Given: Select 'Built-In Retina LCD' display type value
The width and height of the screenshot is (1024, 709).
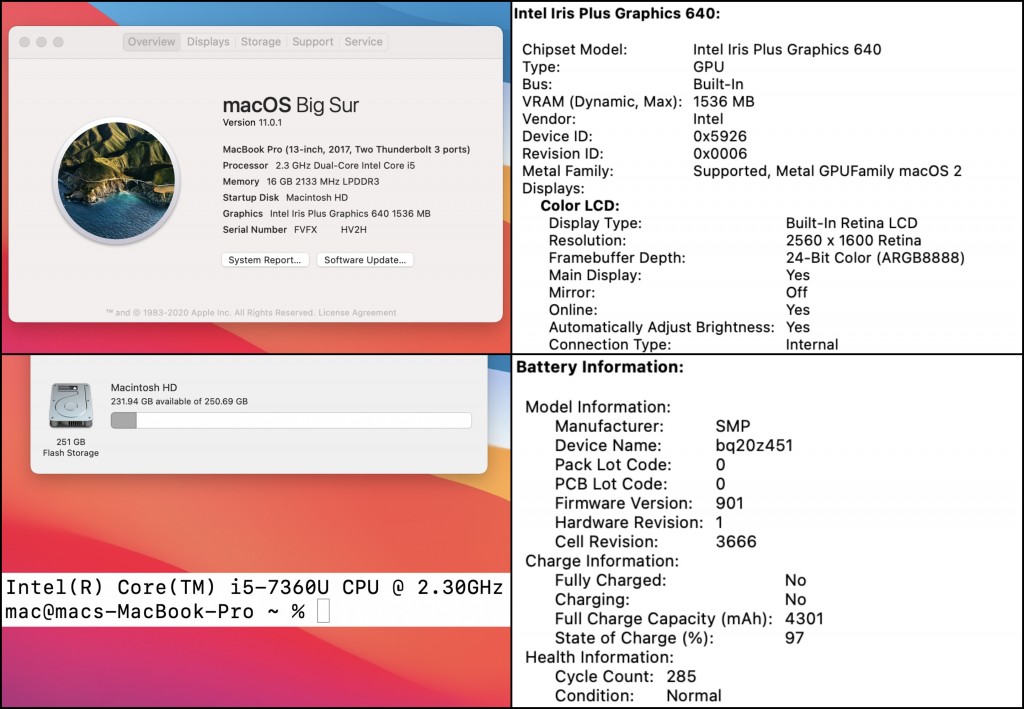Looking at the screenshot, I should [852, 223].
